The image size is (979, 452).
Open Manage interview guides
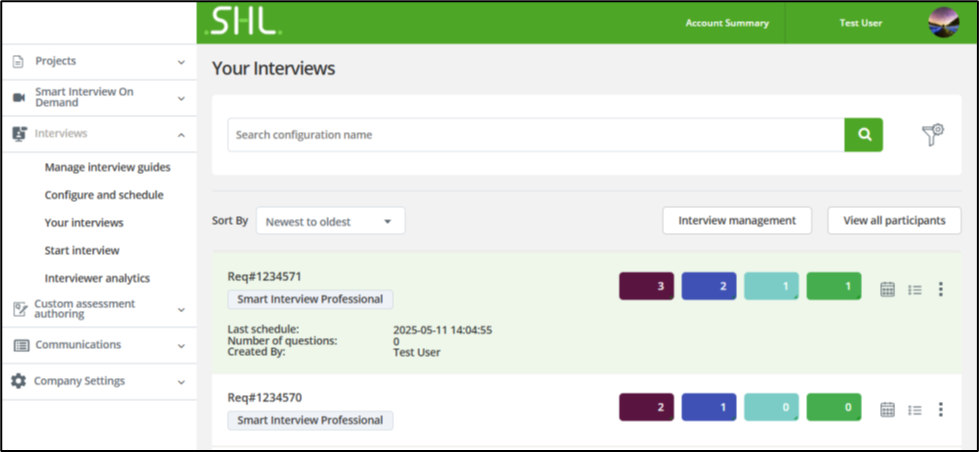point(107,167)
